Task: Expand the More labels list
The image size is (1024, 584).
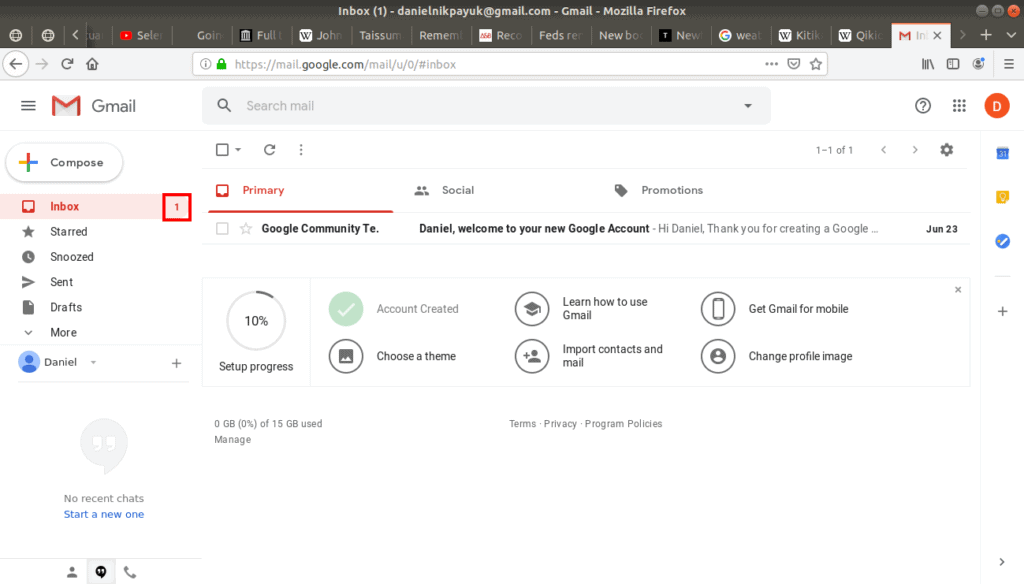Action: coord(63,333)
